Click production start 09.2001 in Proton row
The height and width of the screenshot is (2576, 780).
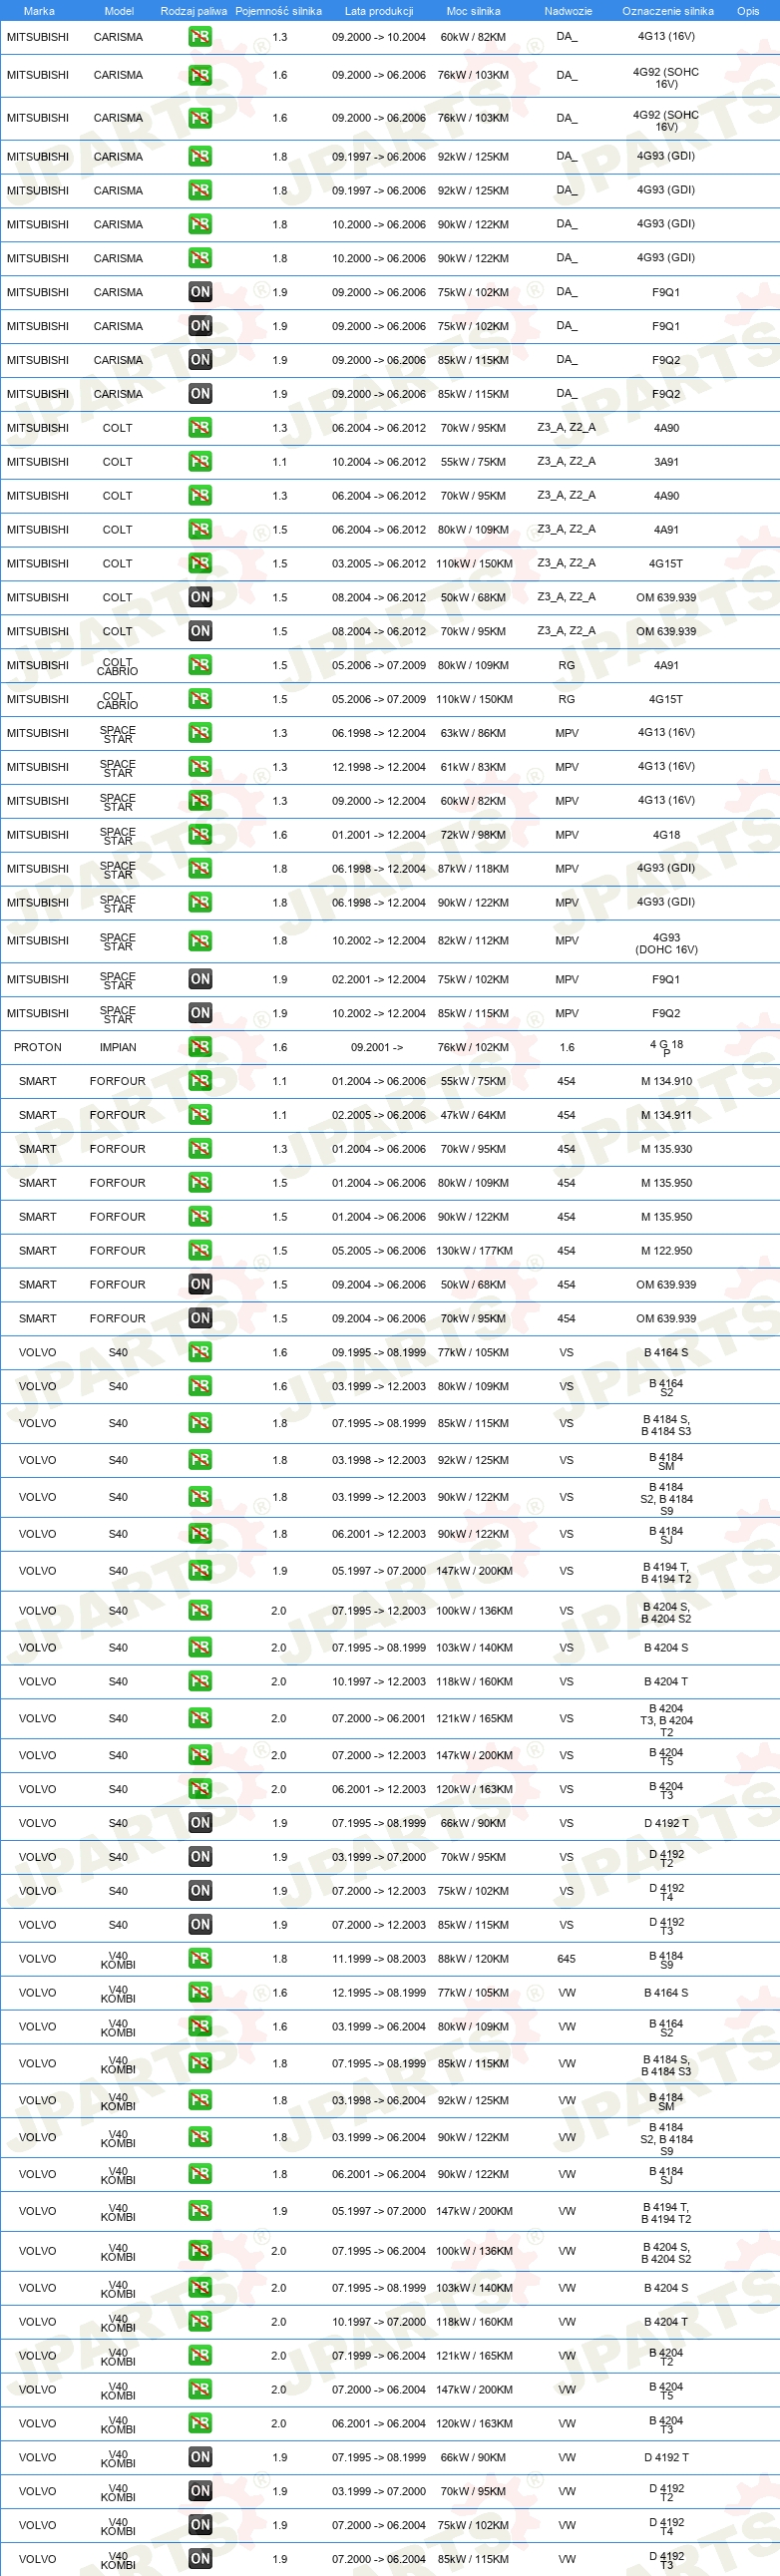tap(378, 1047)
